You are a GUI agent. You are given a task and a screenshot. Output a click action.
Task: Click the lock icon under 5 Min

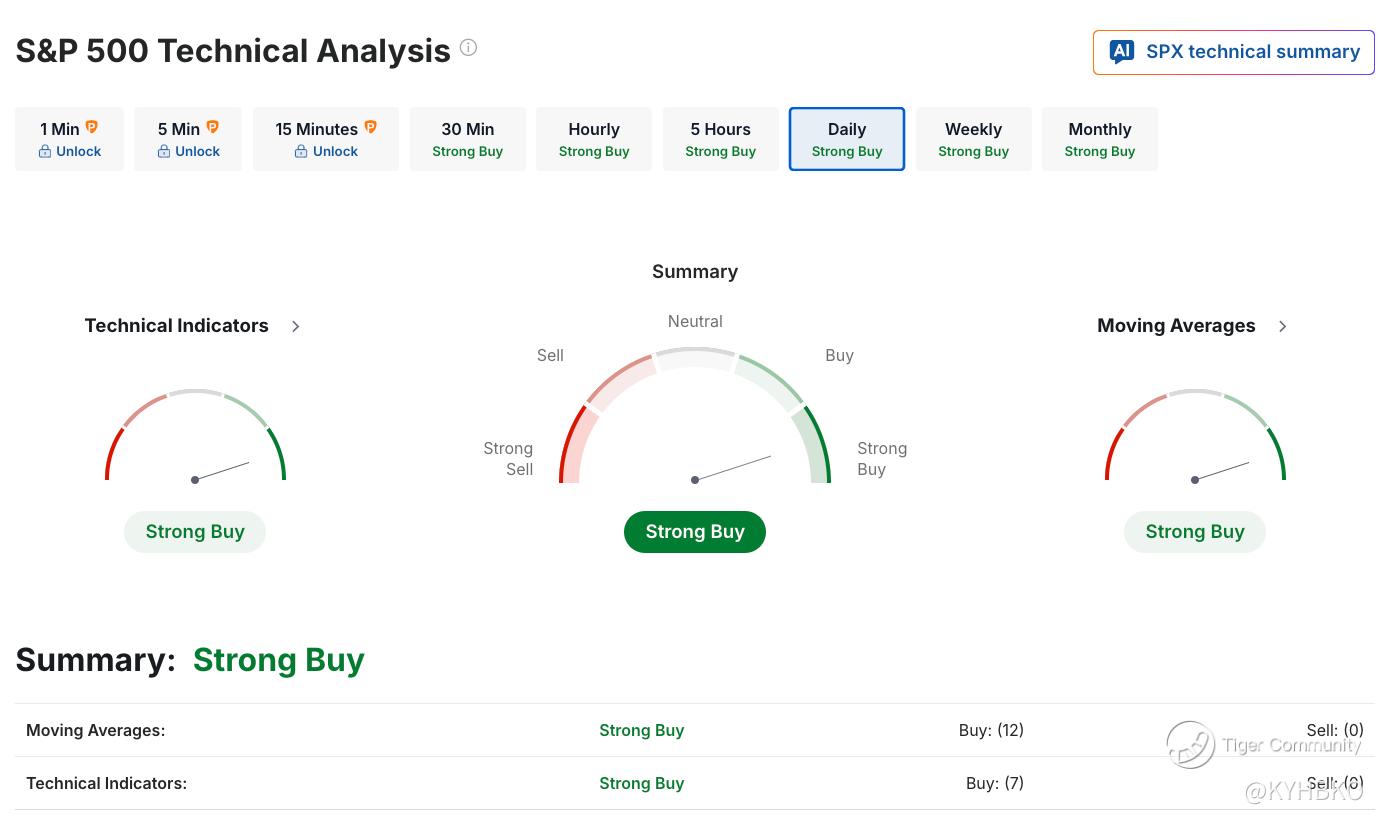click(x=164, y=152)
